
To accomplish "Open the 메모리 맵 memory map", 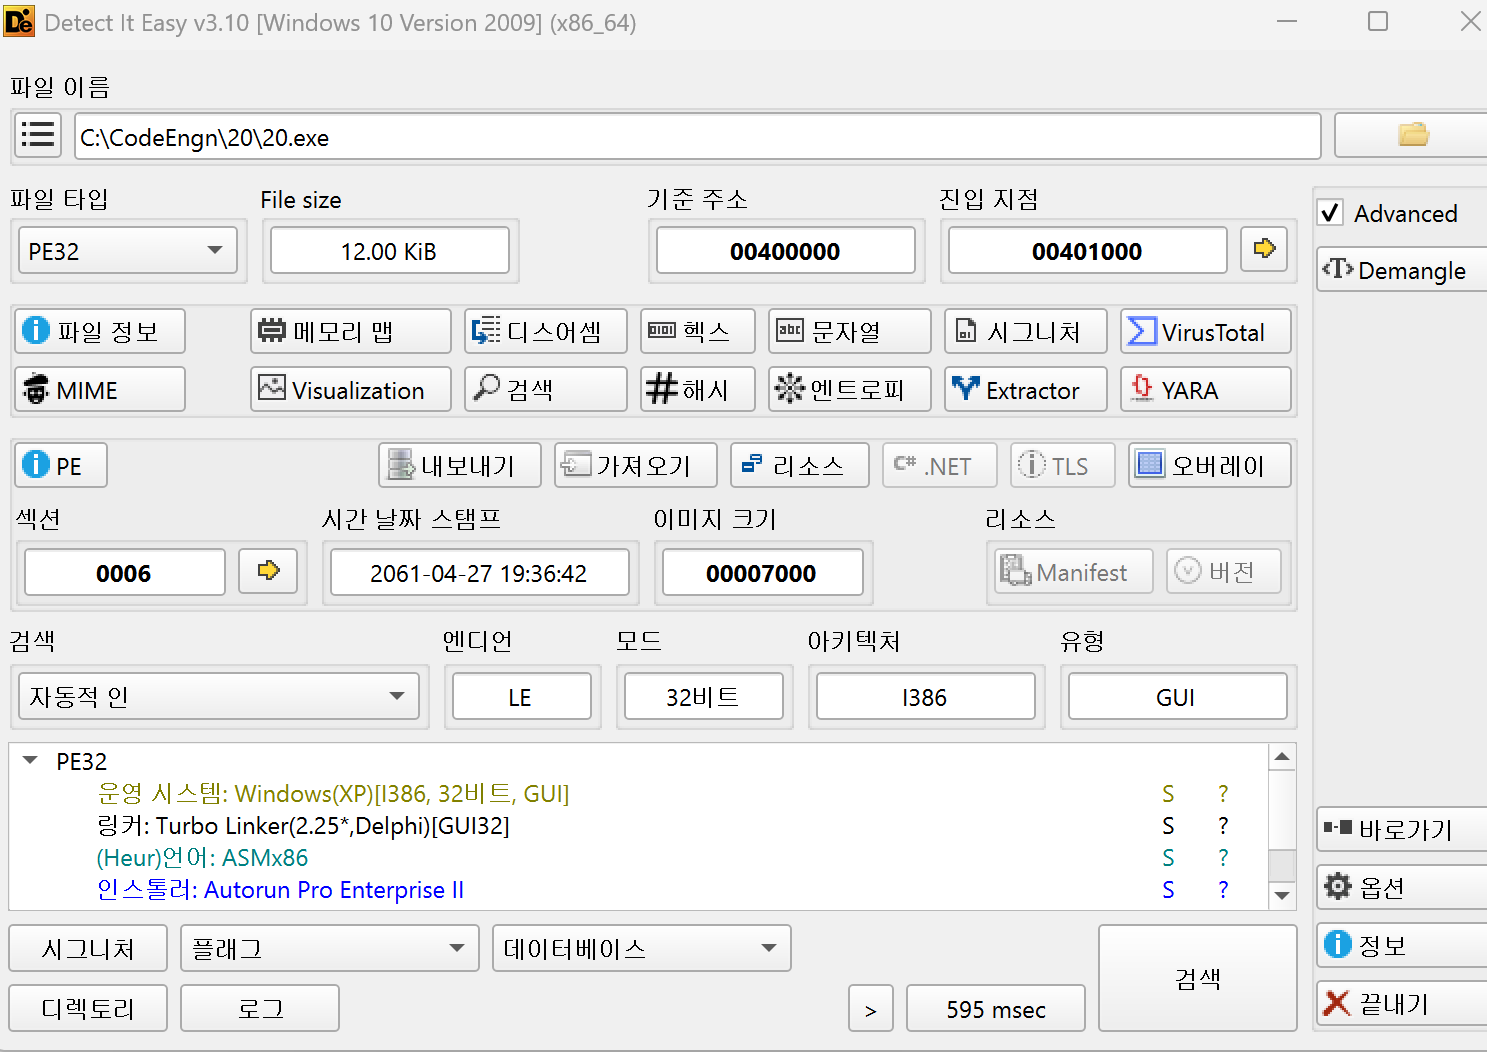I will pos(351,331).
